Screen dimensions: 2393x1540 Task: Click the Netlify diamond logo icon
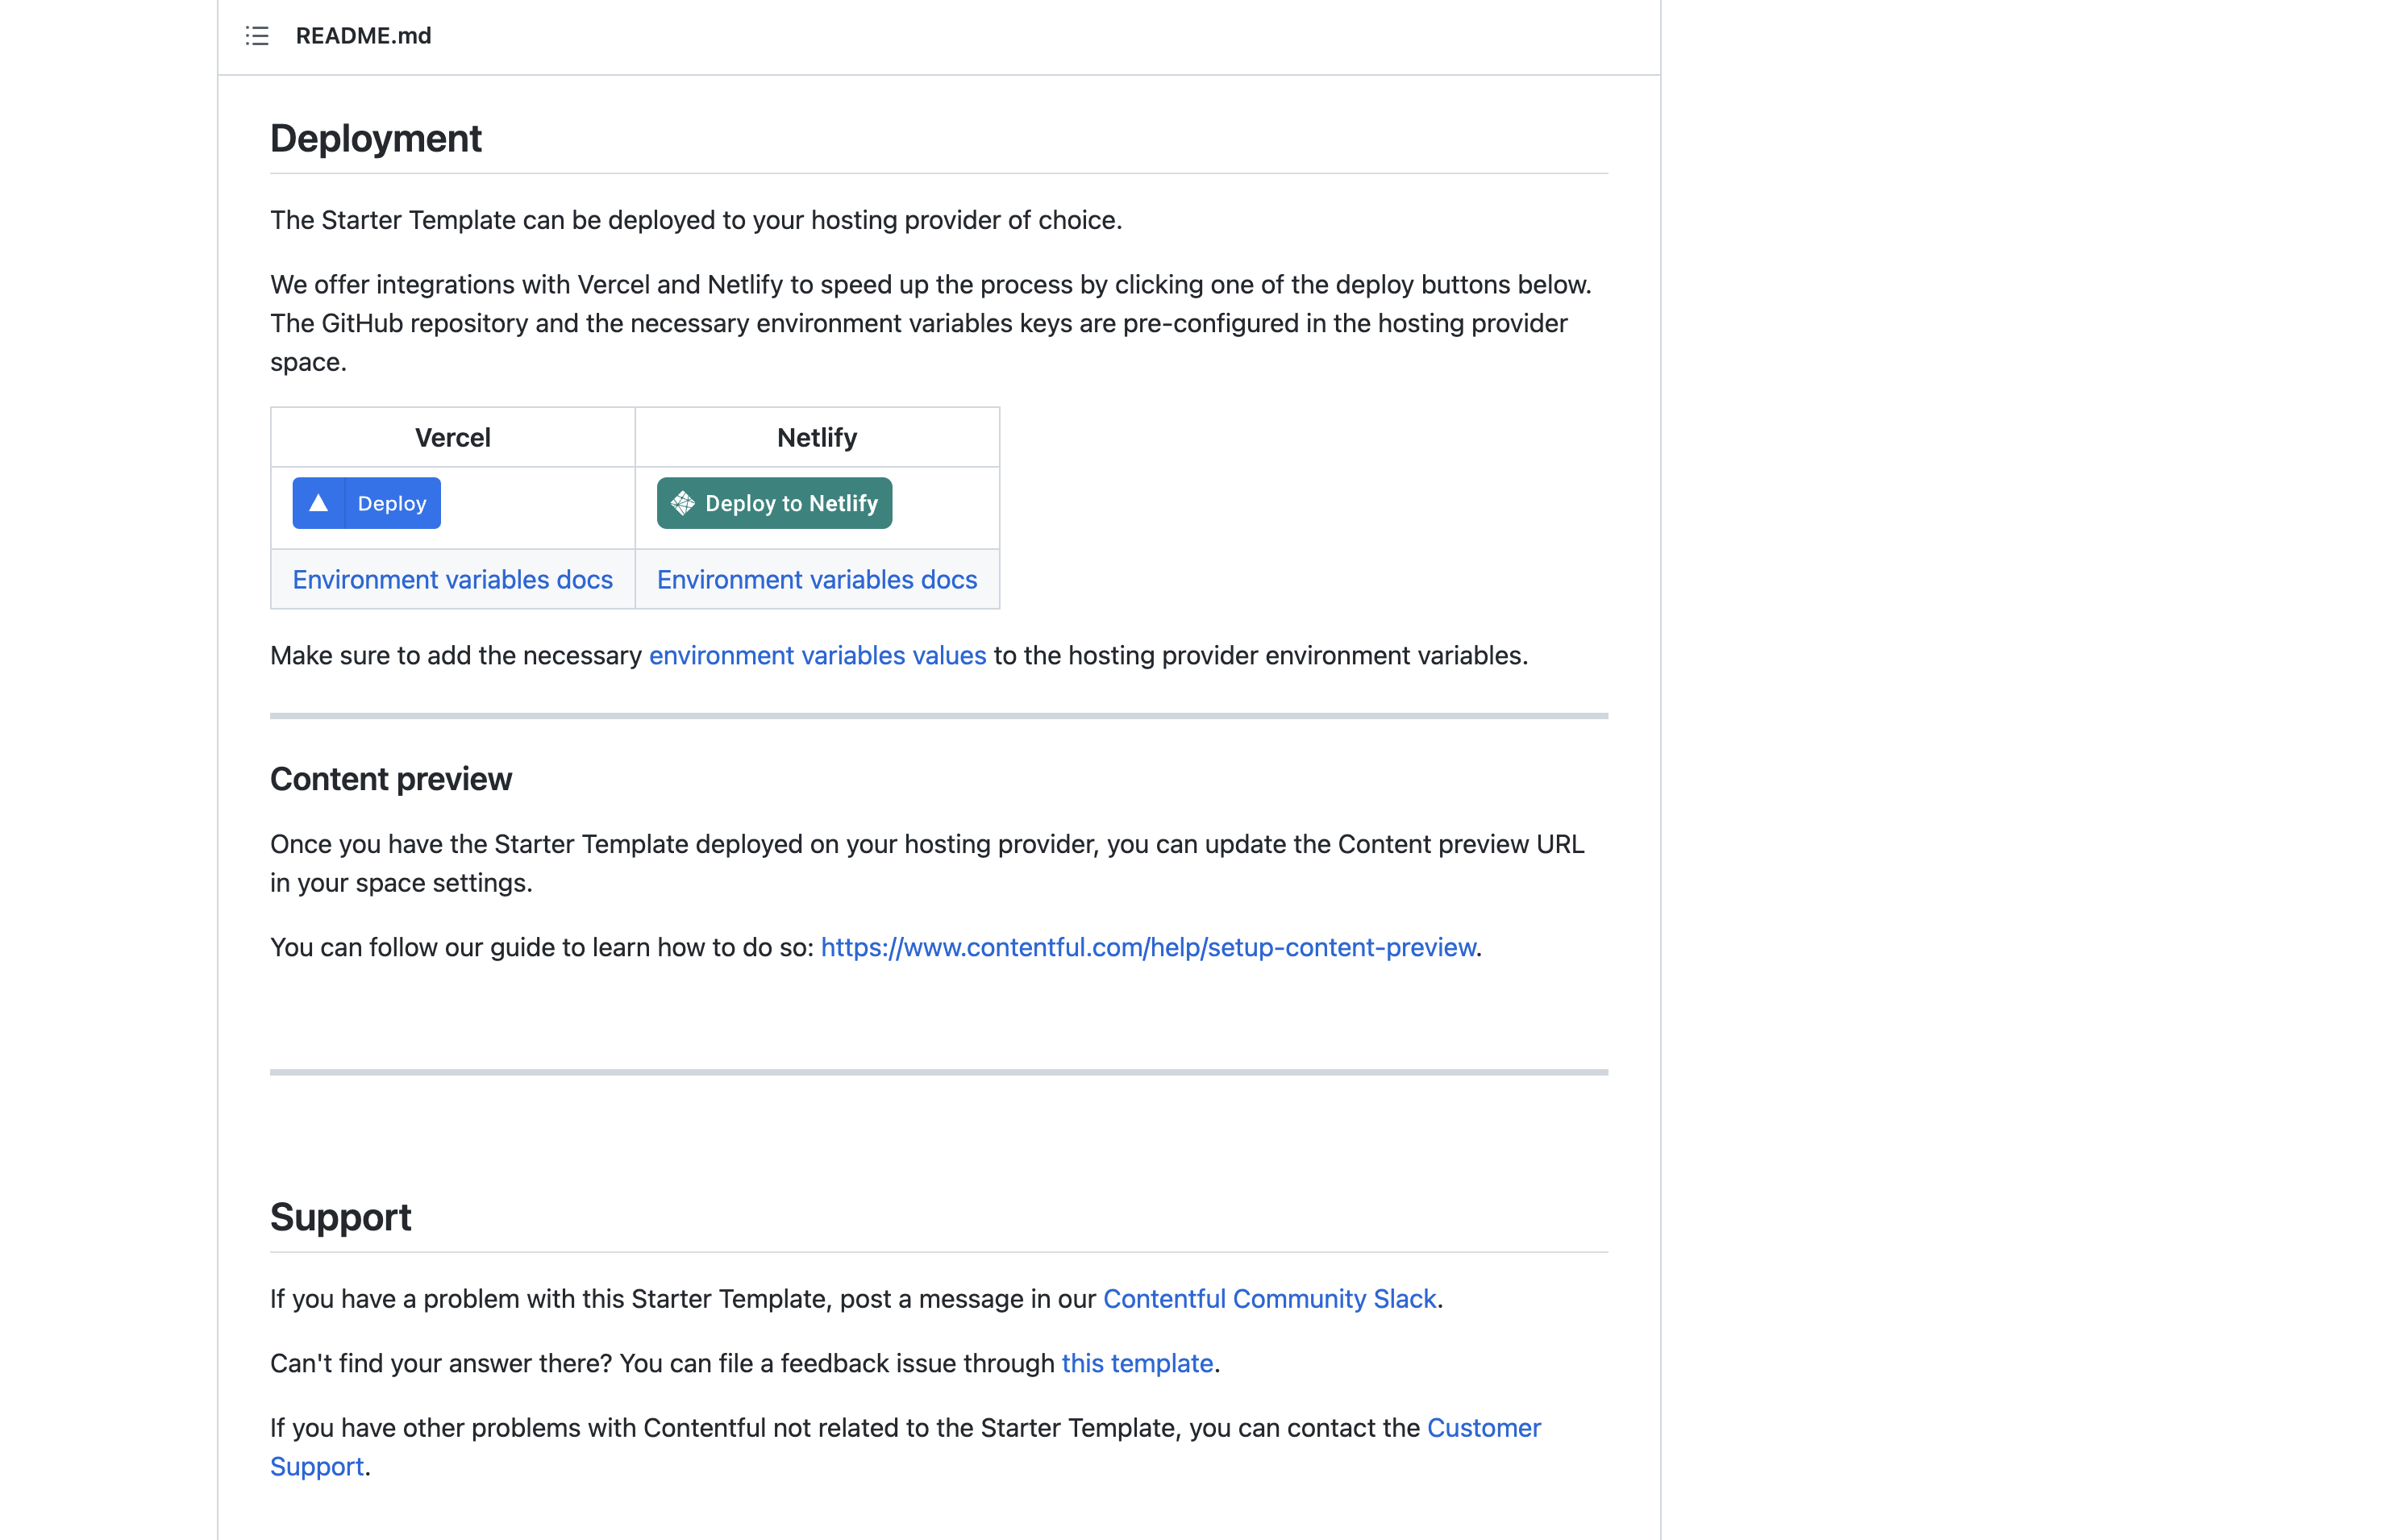tap(683, 503)
